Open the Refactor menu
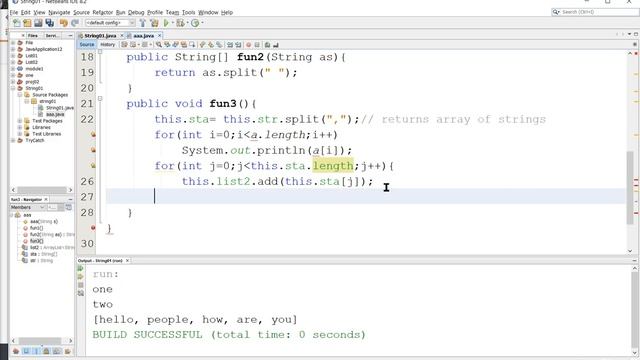 pos(102,12)
